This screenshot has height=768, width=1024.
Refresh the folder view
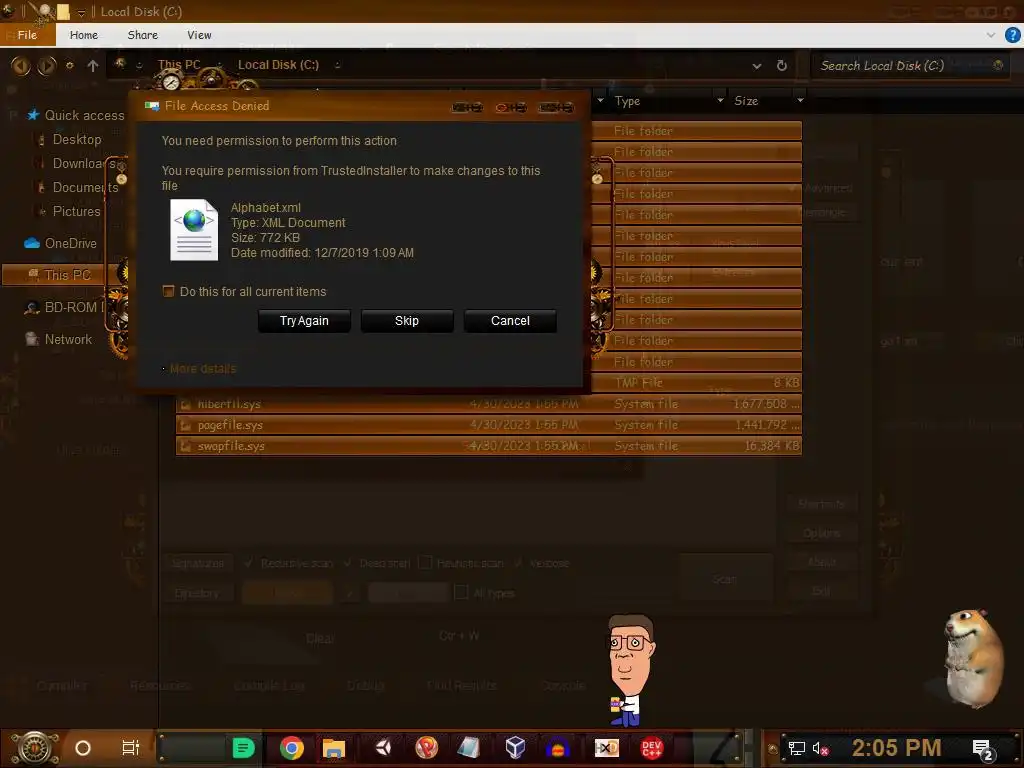point(782,65)
